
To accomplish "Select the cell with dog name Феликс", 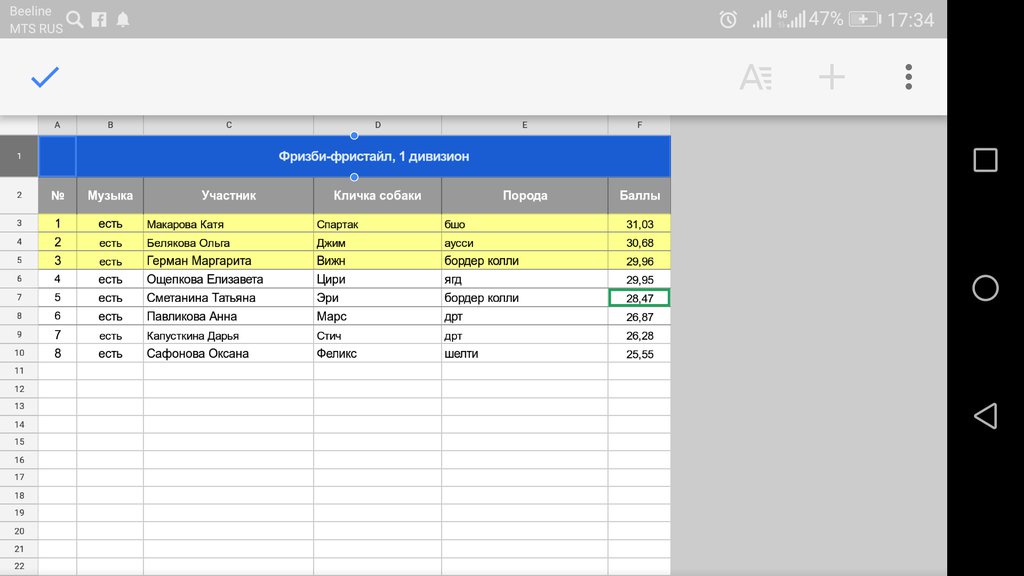I will 377,353.
